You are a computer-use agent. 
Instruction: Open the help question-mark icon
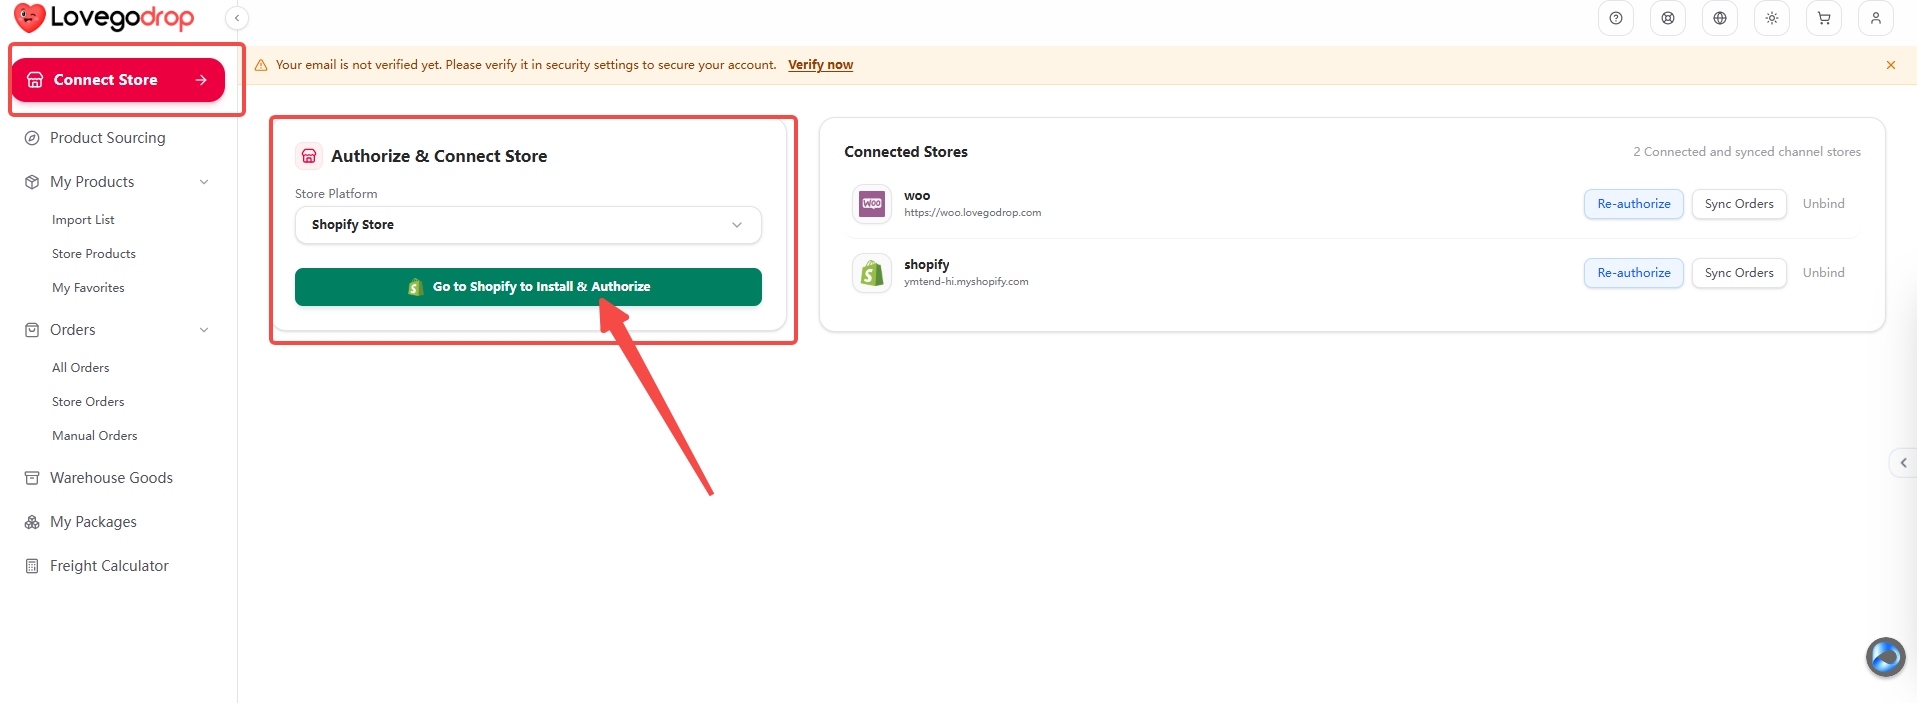pos(1616,18)
